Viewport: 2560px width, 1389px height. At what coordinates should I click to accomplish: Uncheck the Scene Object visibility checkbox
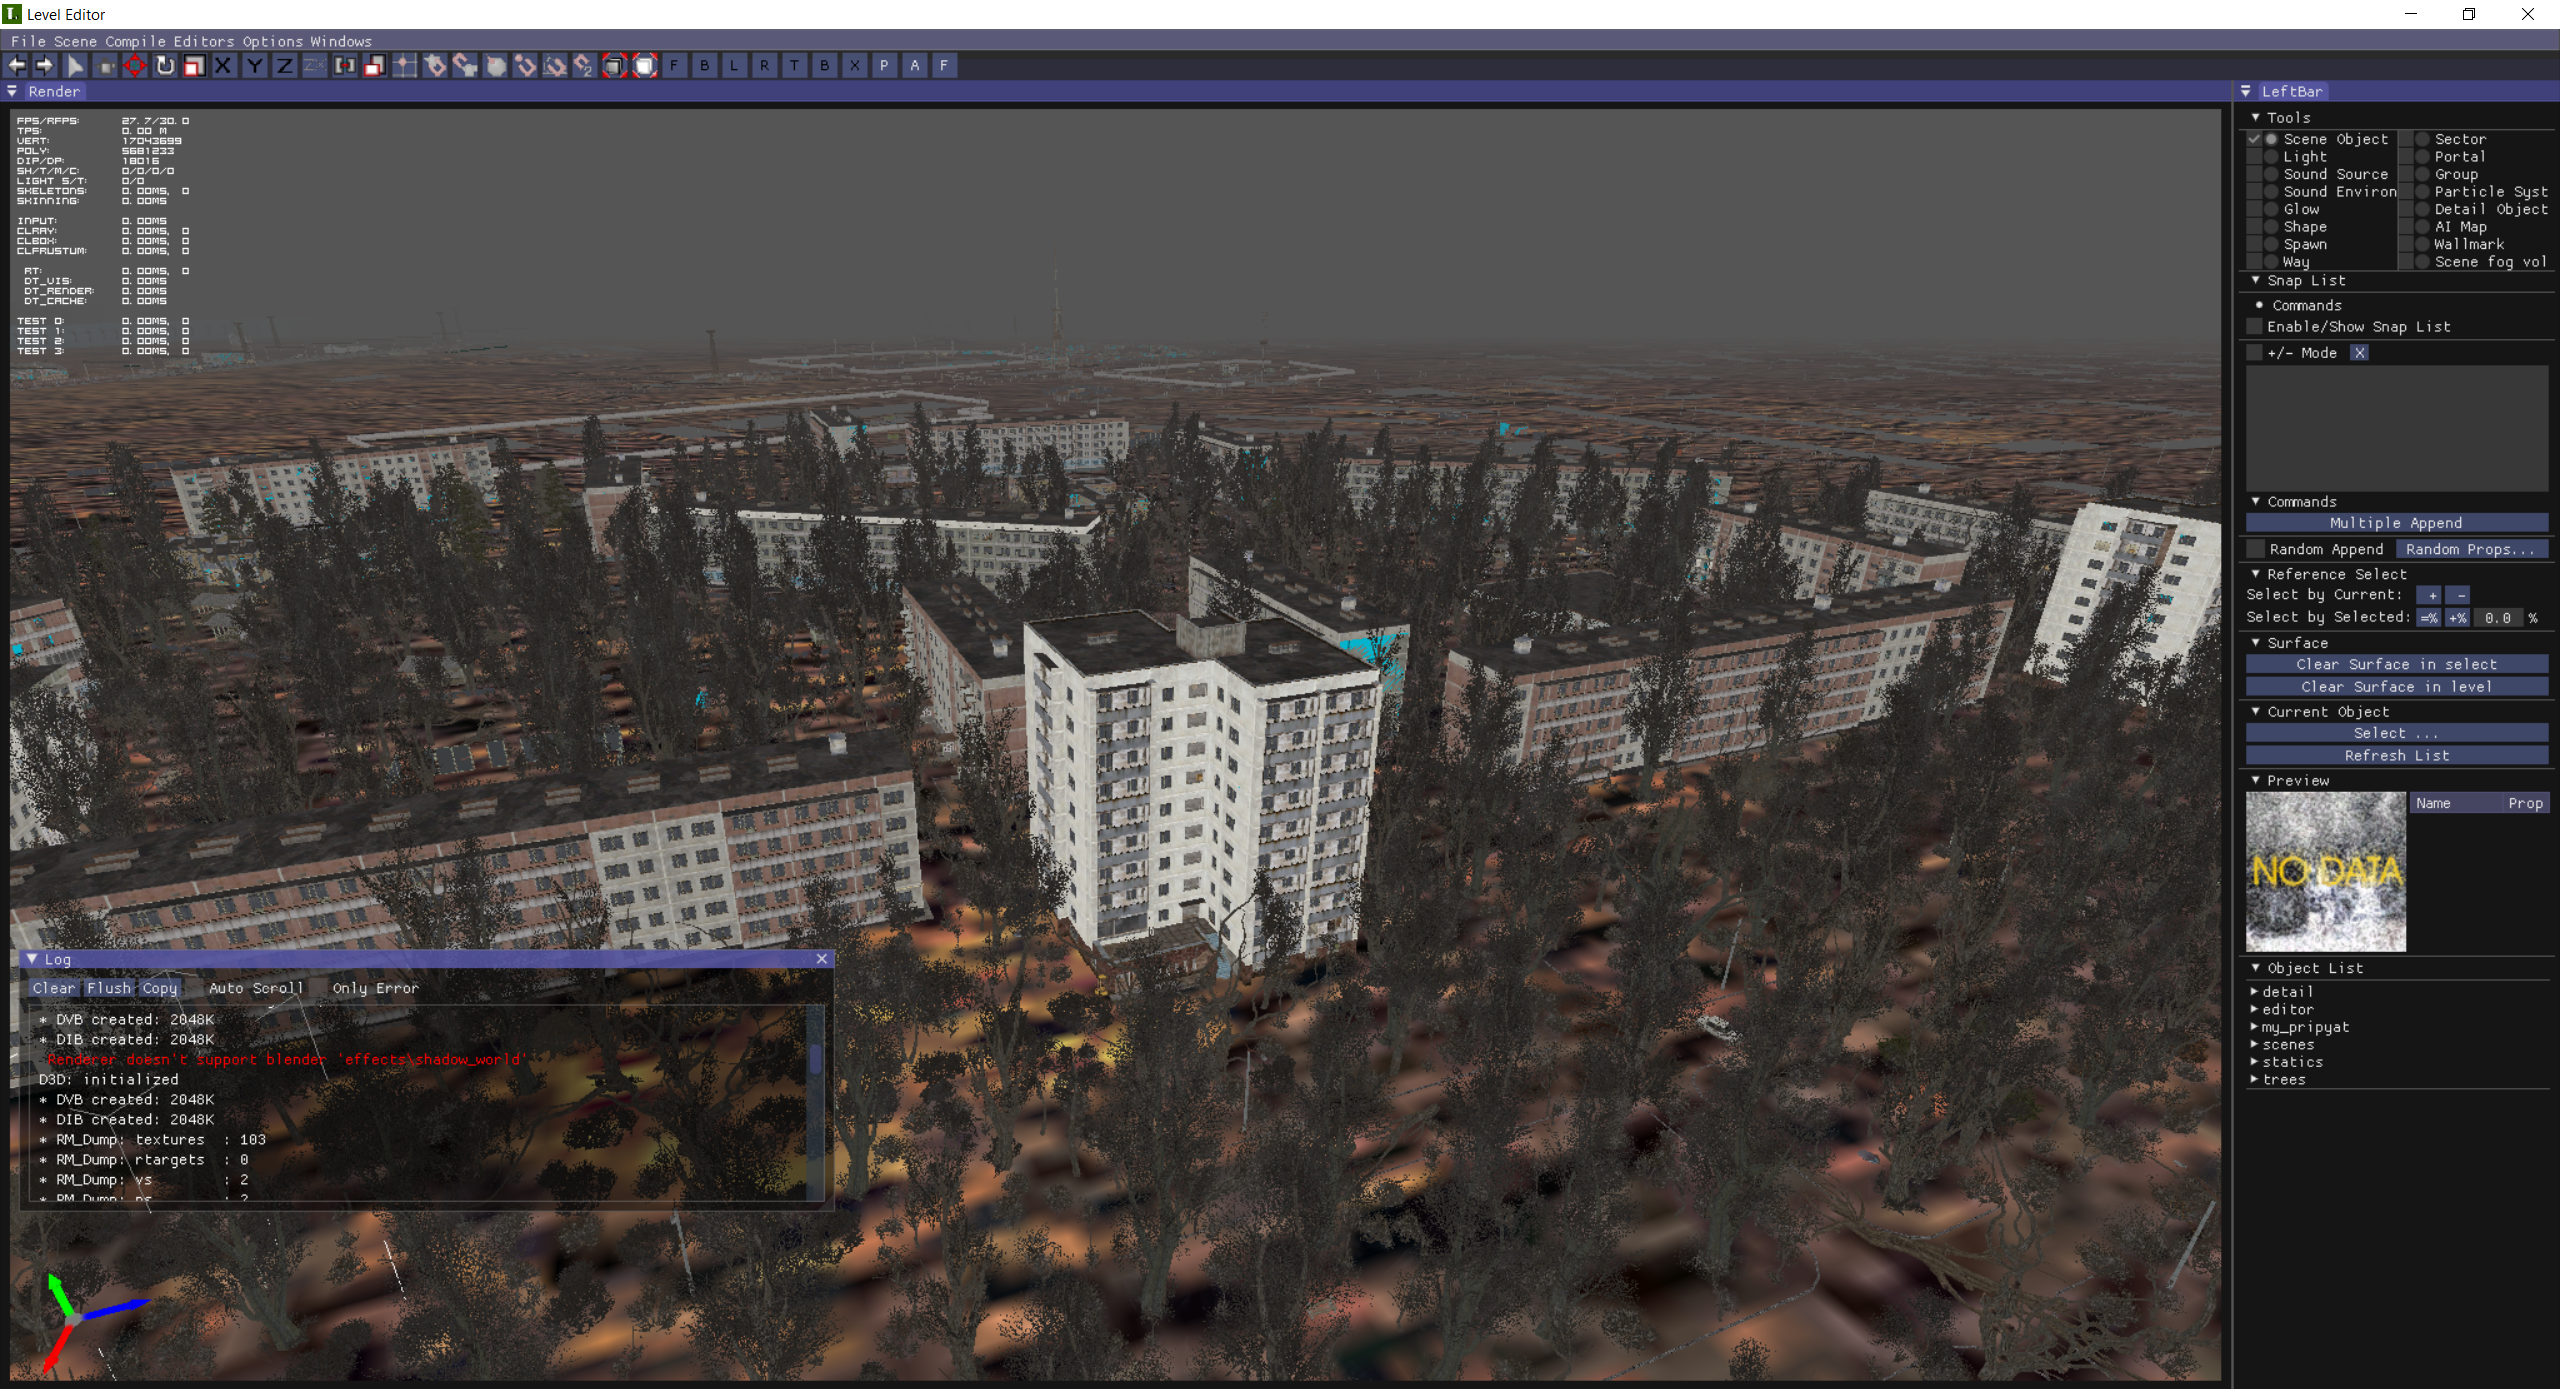(2254, 139)
